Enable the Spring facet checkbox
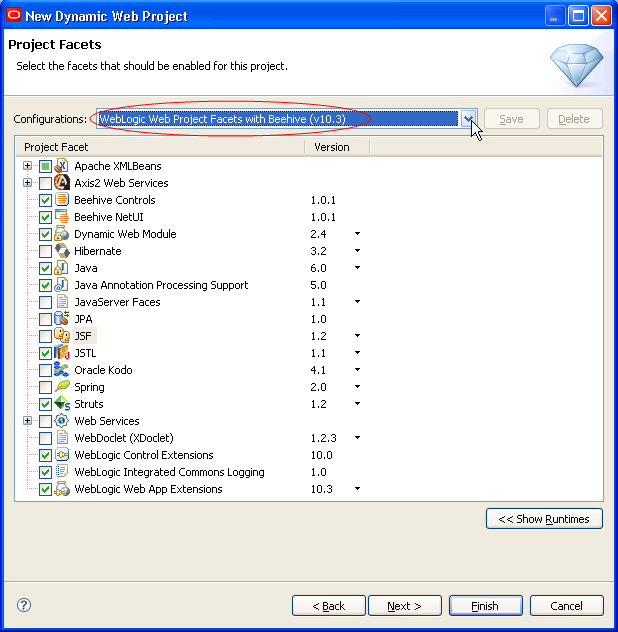618x632 pixels. tap(45, 387)
